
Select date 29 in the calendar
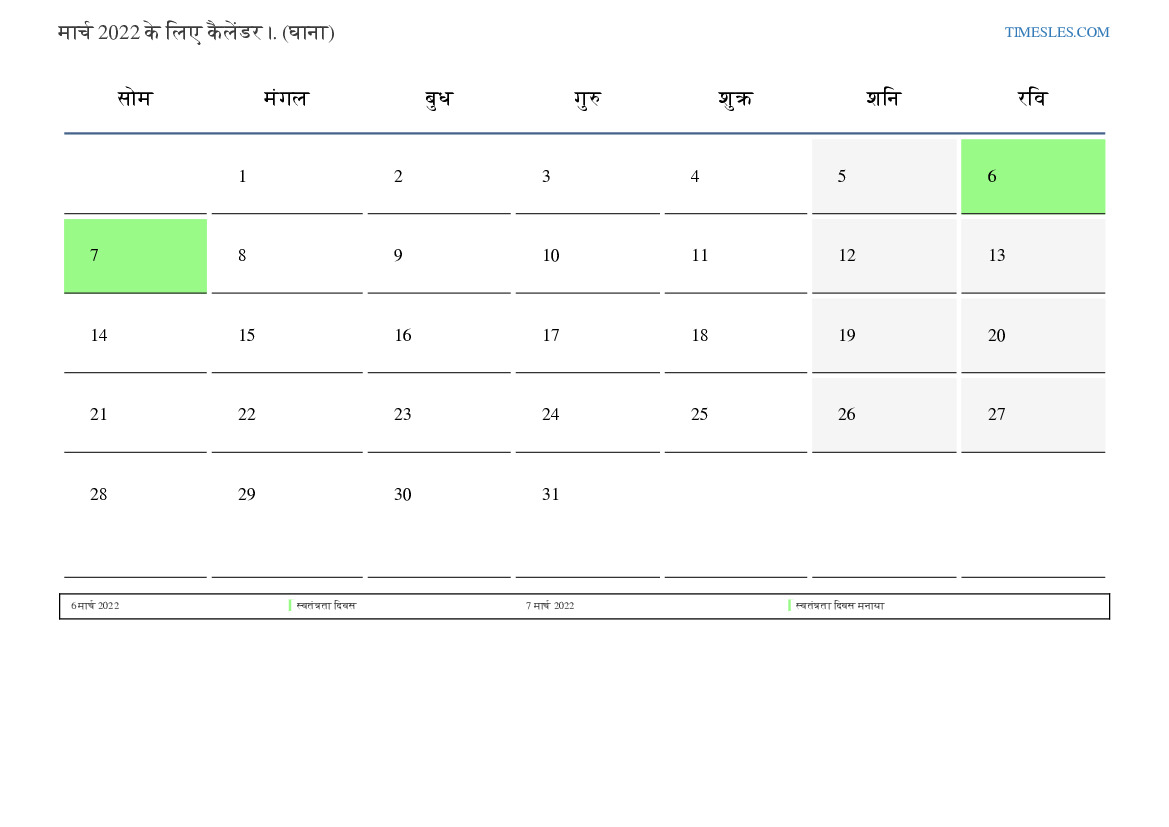(287, 517)
